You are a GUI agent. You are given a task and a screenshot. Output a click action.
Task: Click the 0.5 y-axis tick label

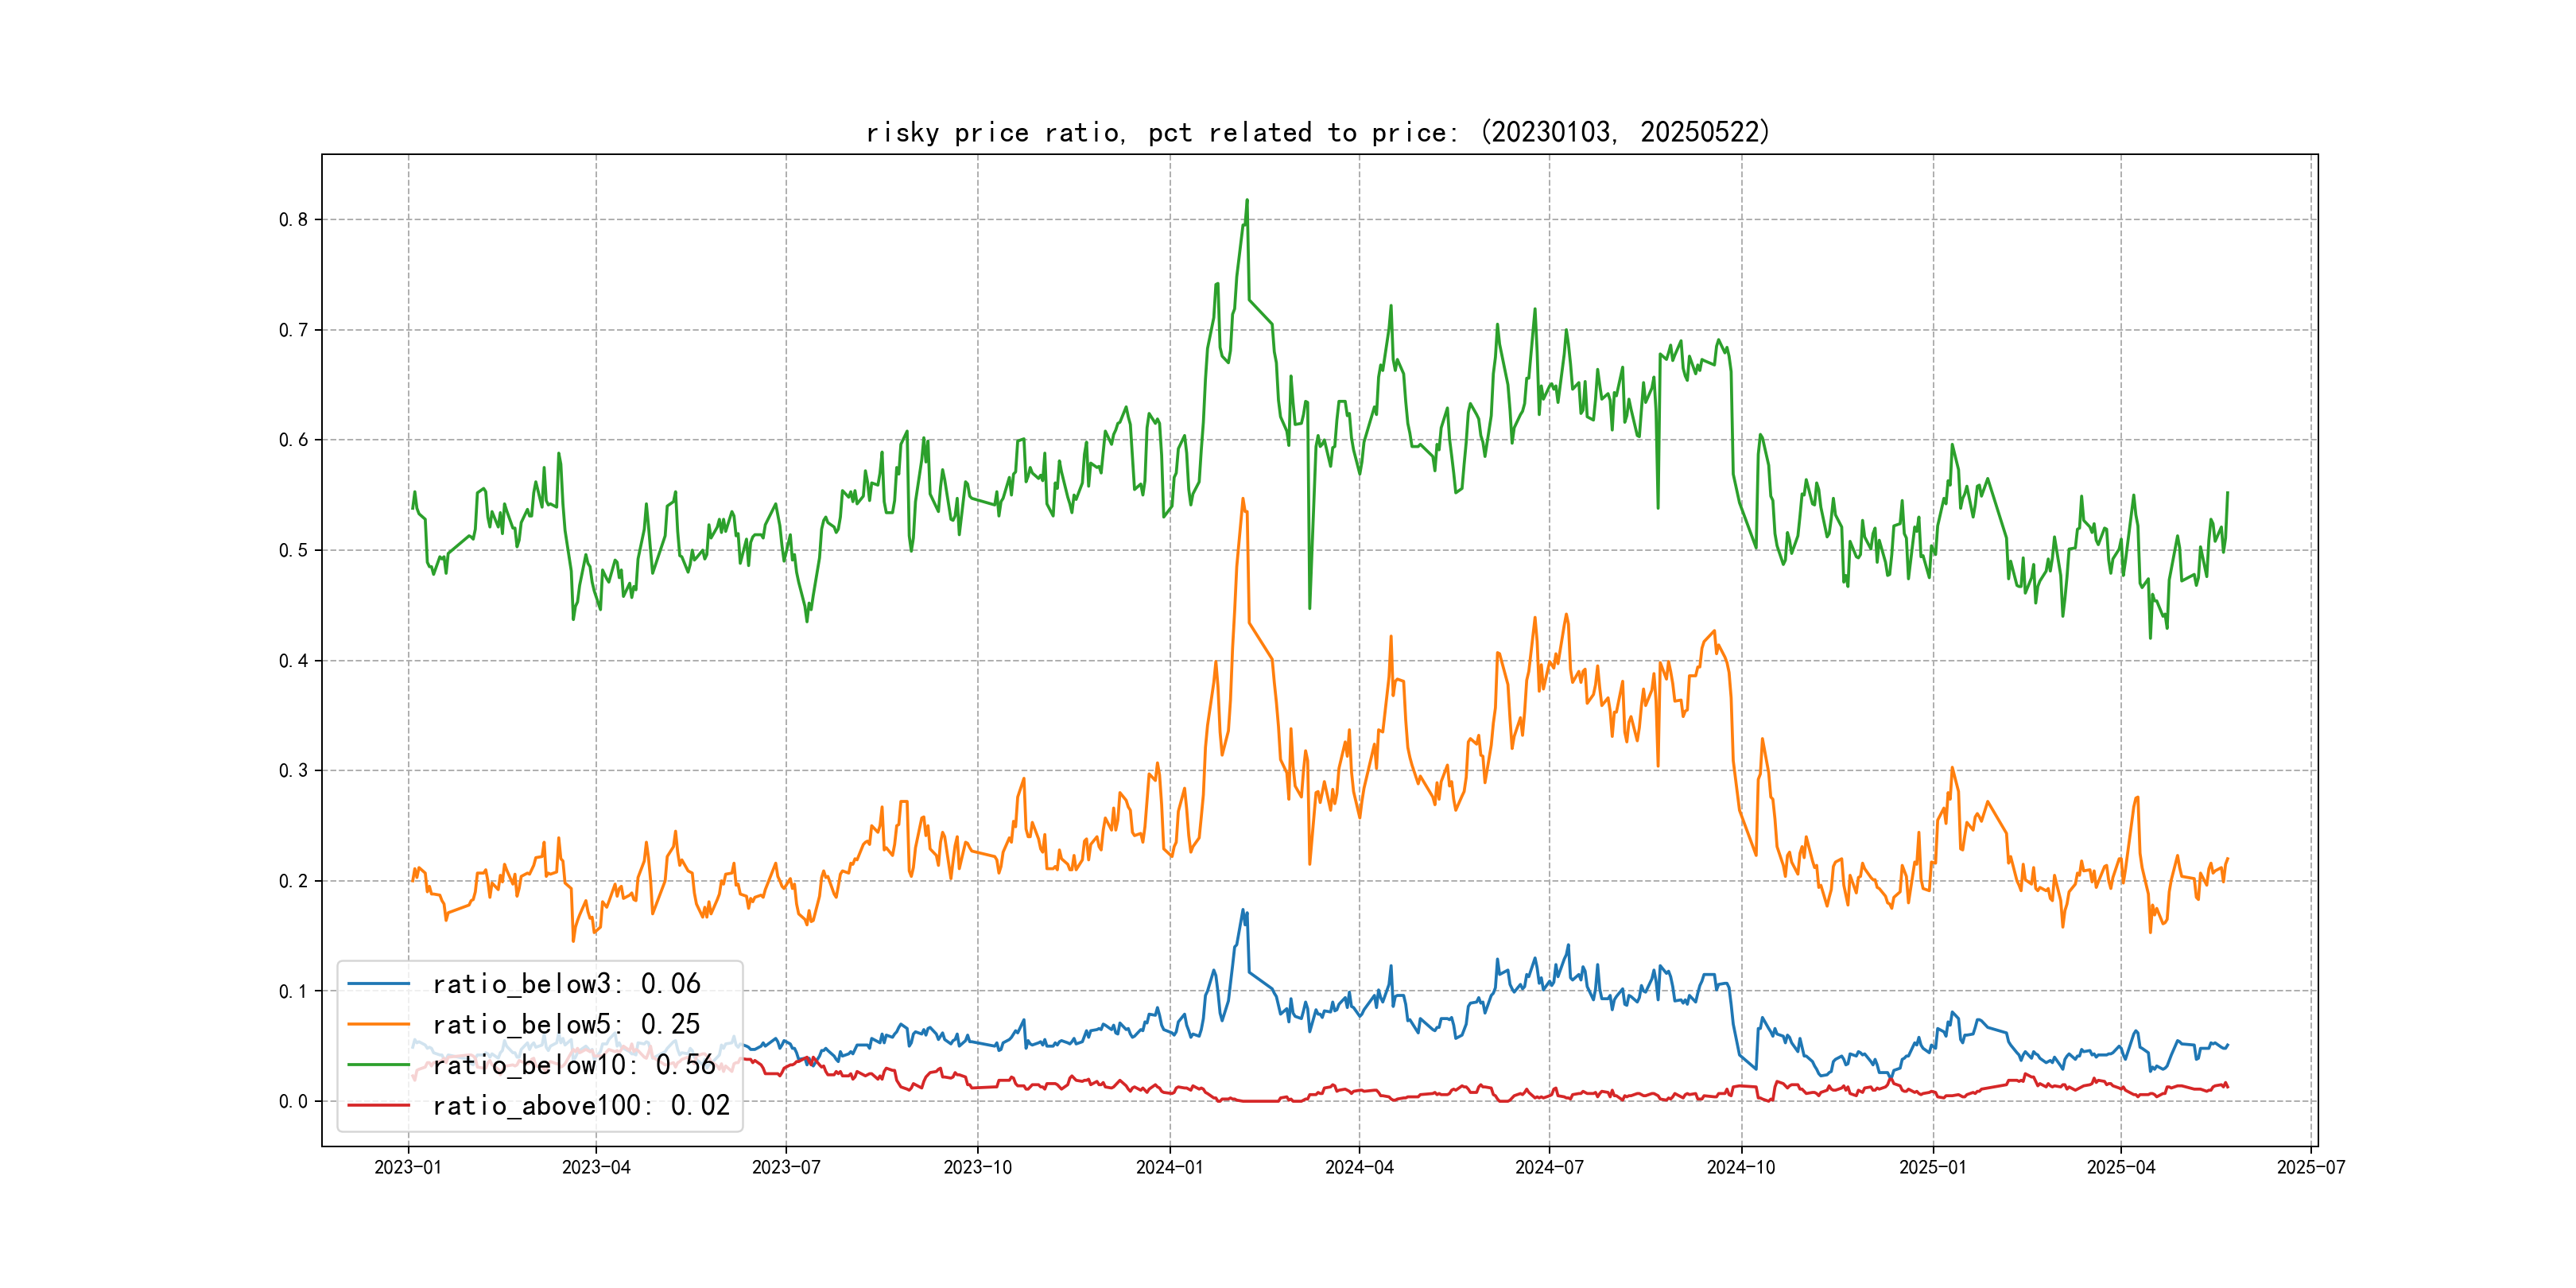293,551
